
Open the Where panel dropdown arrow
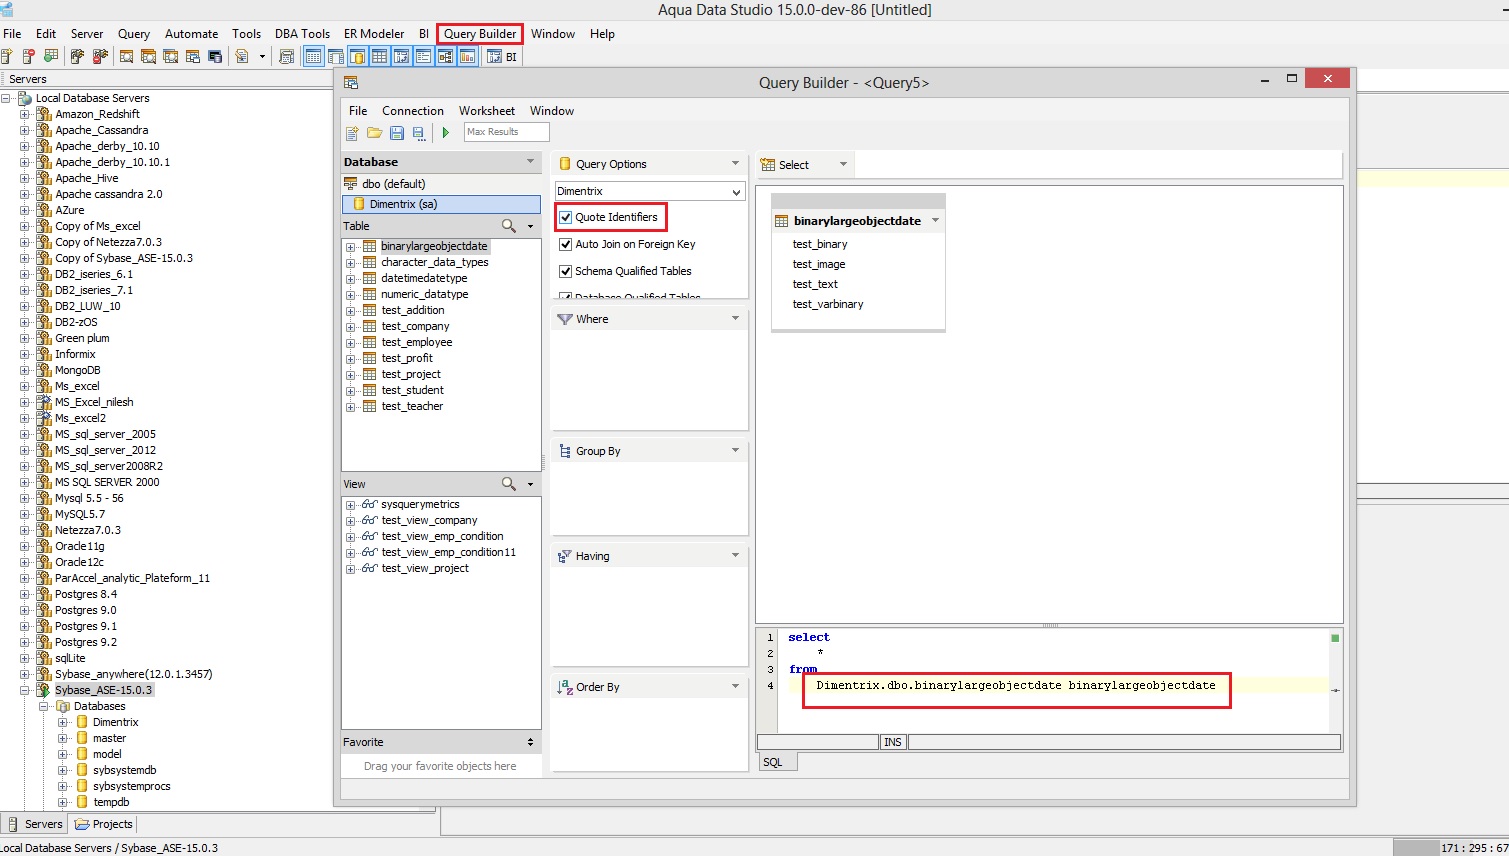pos(736,318)
